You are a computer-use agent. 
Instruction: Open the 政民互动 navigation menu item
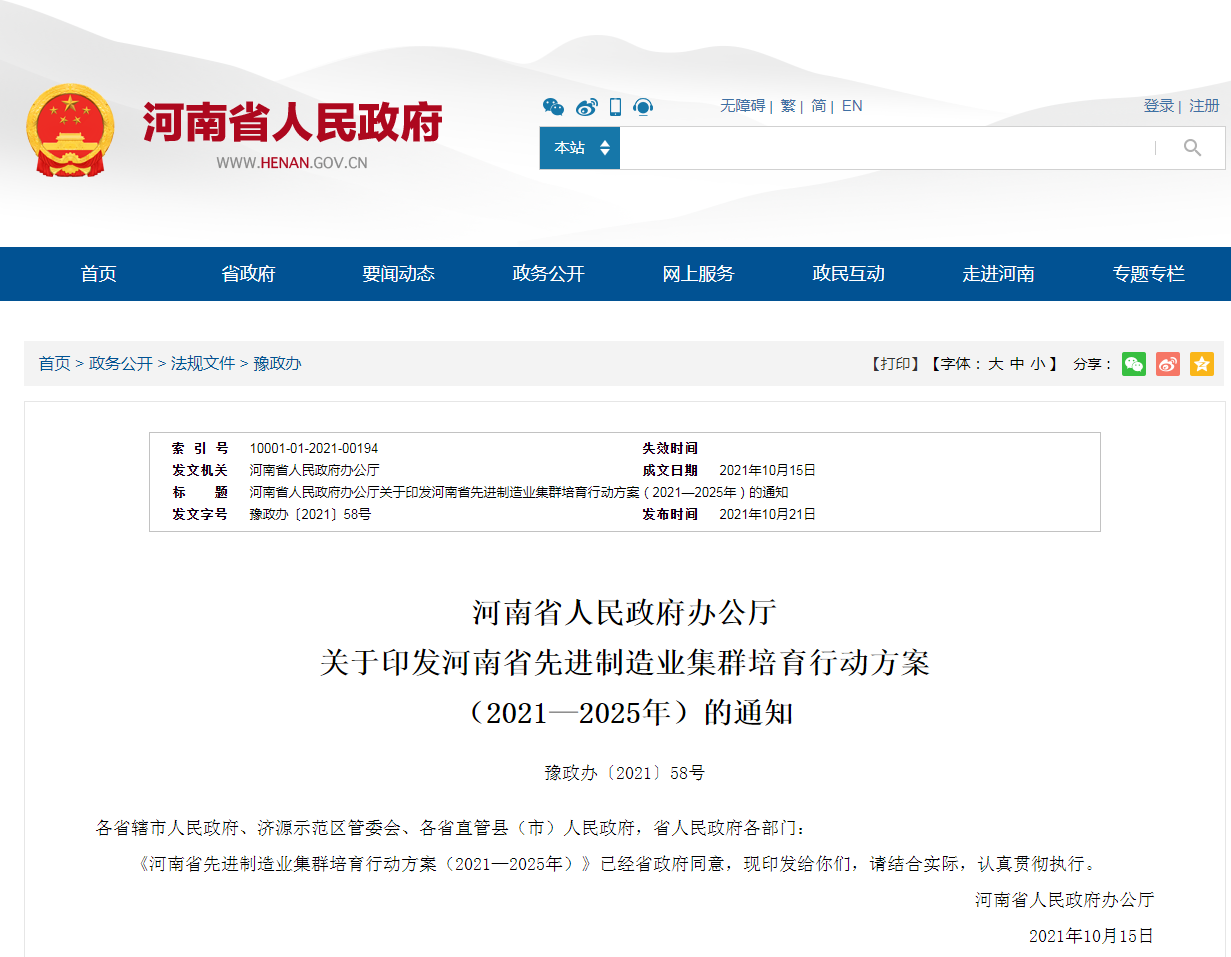click(849, 274)
